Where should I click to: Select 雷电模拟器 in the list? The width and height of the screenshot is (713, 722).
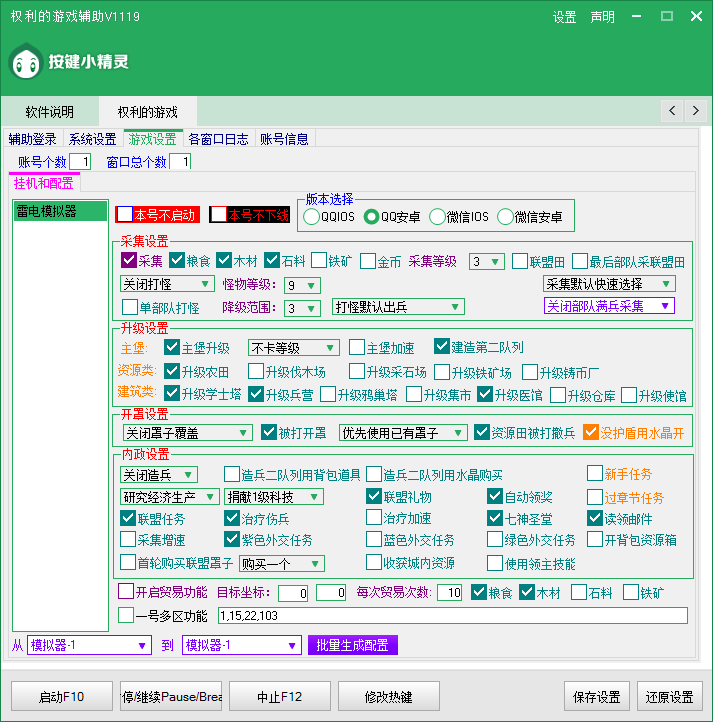click(x=60, y=211)
